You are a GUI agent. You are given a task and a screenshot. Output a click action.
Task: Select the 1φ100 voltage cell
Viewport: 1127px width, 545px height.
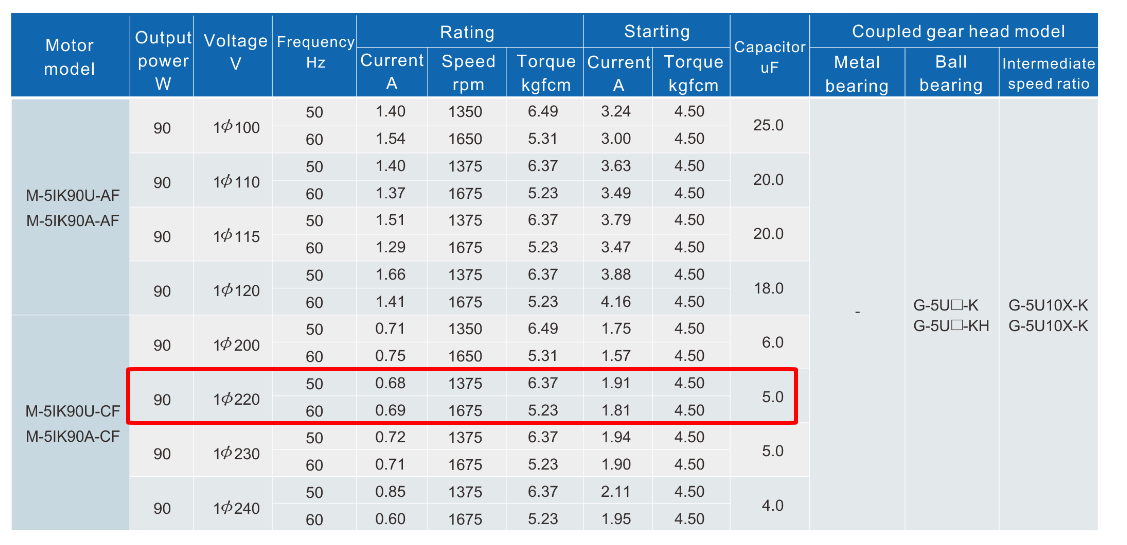[236, 127]
